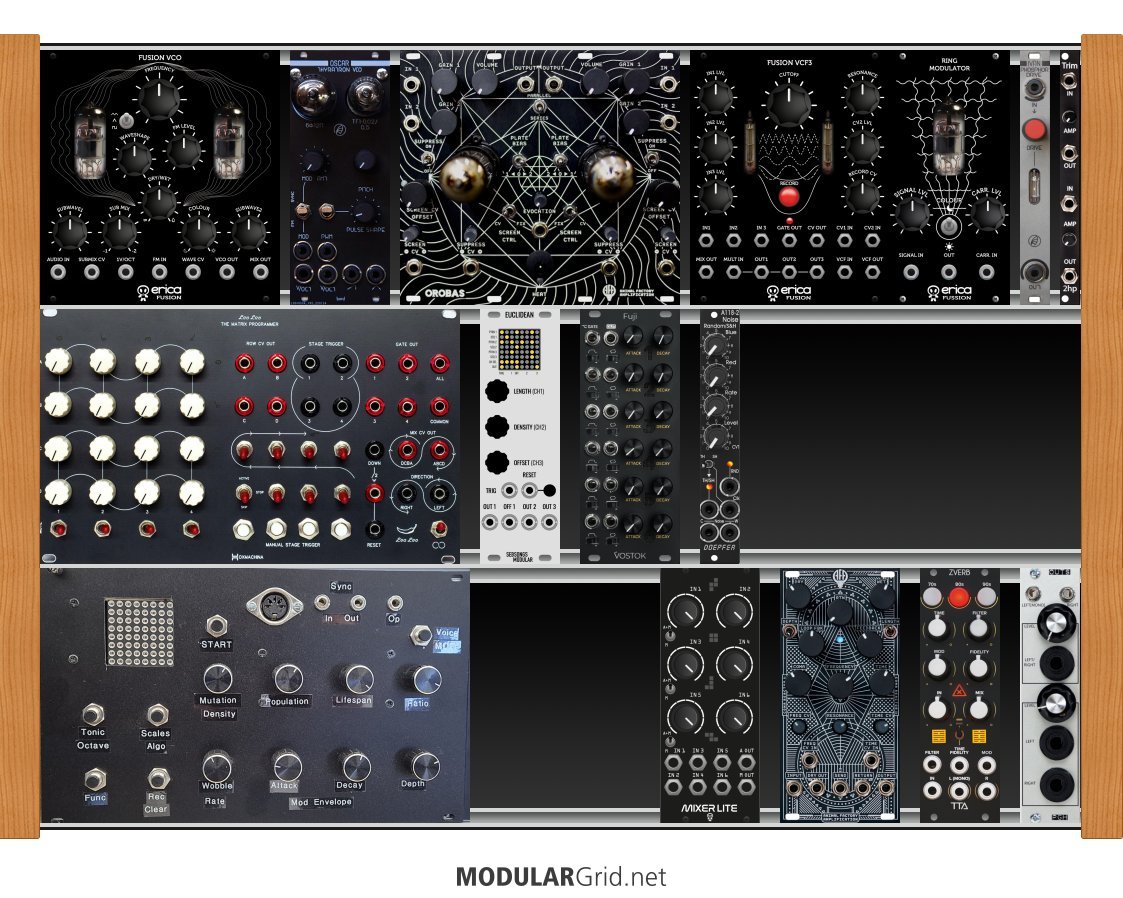Image resolution: width=1123 pixels, height=898 pixels.
Task: Click the Fusion VCF3 CV1 In jack
Action: [x=845, y=240]
